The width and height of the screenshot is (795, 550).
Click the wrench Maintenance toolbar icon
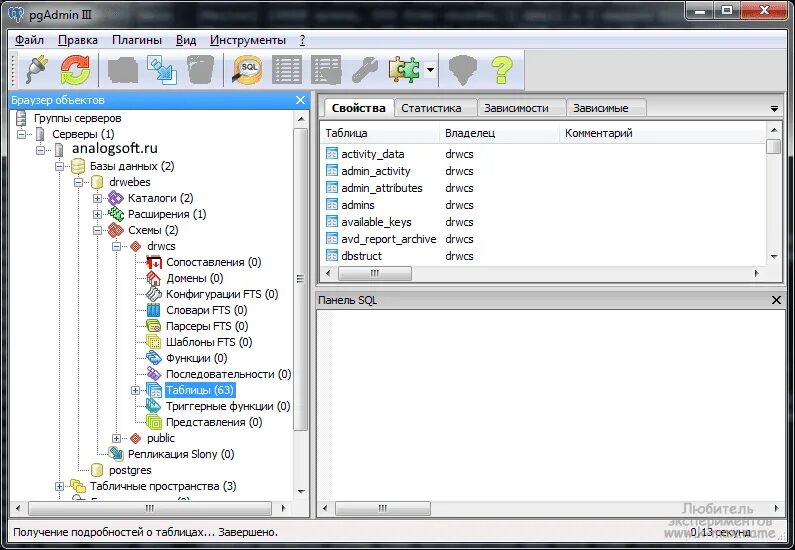(x=365, y=69)
